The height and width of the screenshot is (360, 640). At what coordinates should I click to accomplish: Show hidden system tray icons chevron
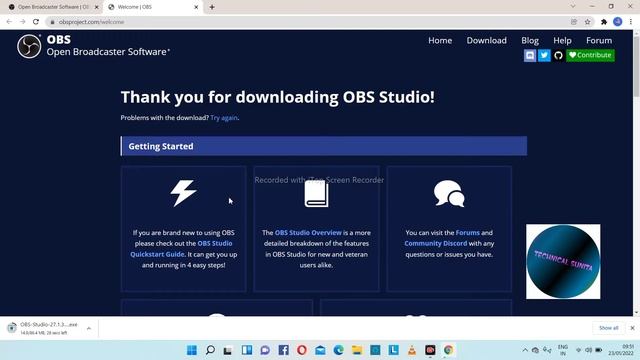pos(525,350)
